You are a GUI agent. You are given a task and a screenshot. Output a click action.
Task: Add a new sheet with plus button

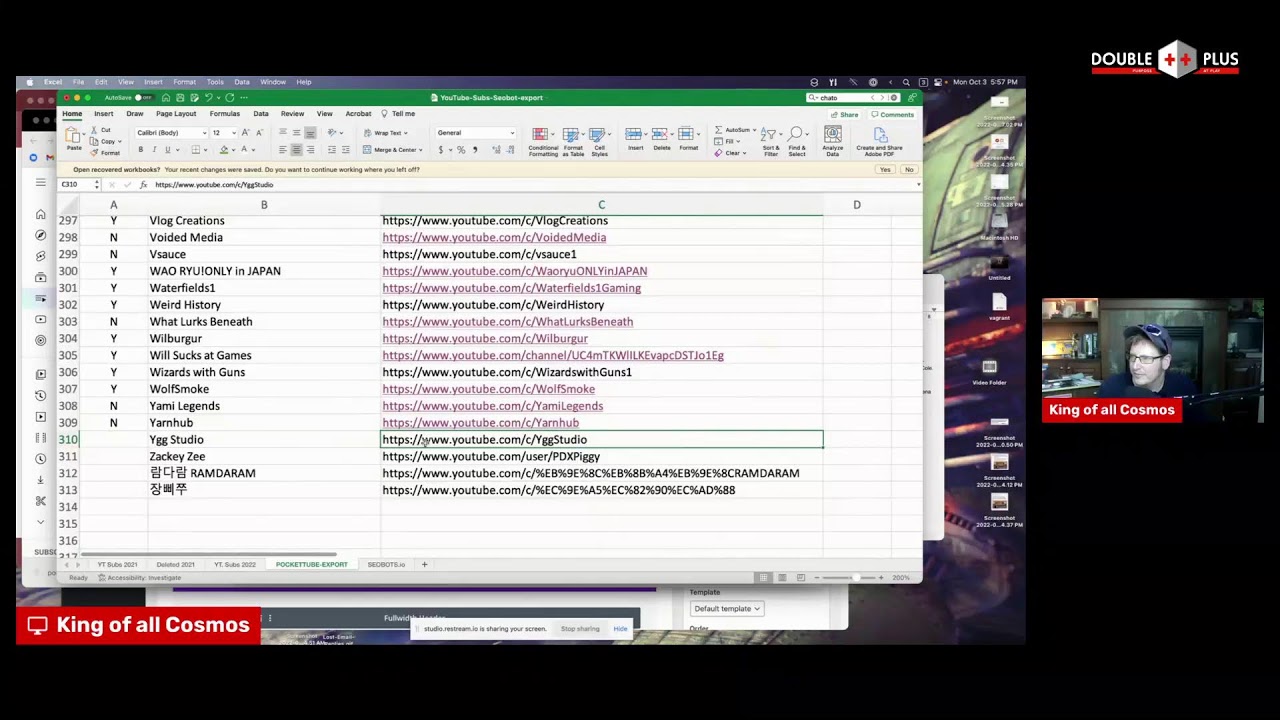coord(424,565)
